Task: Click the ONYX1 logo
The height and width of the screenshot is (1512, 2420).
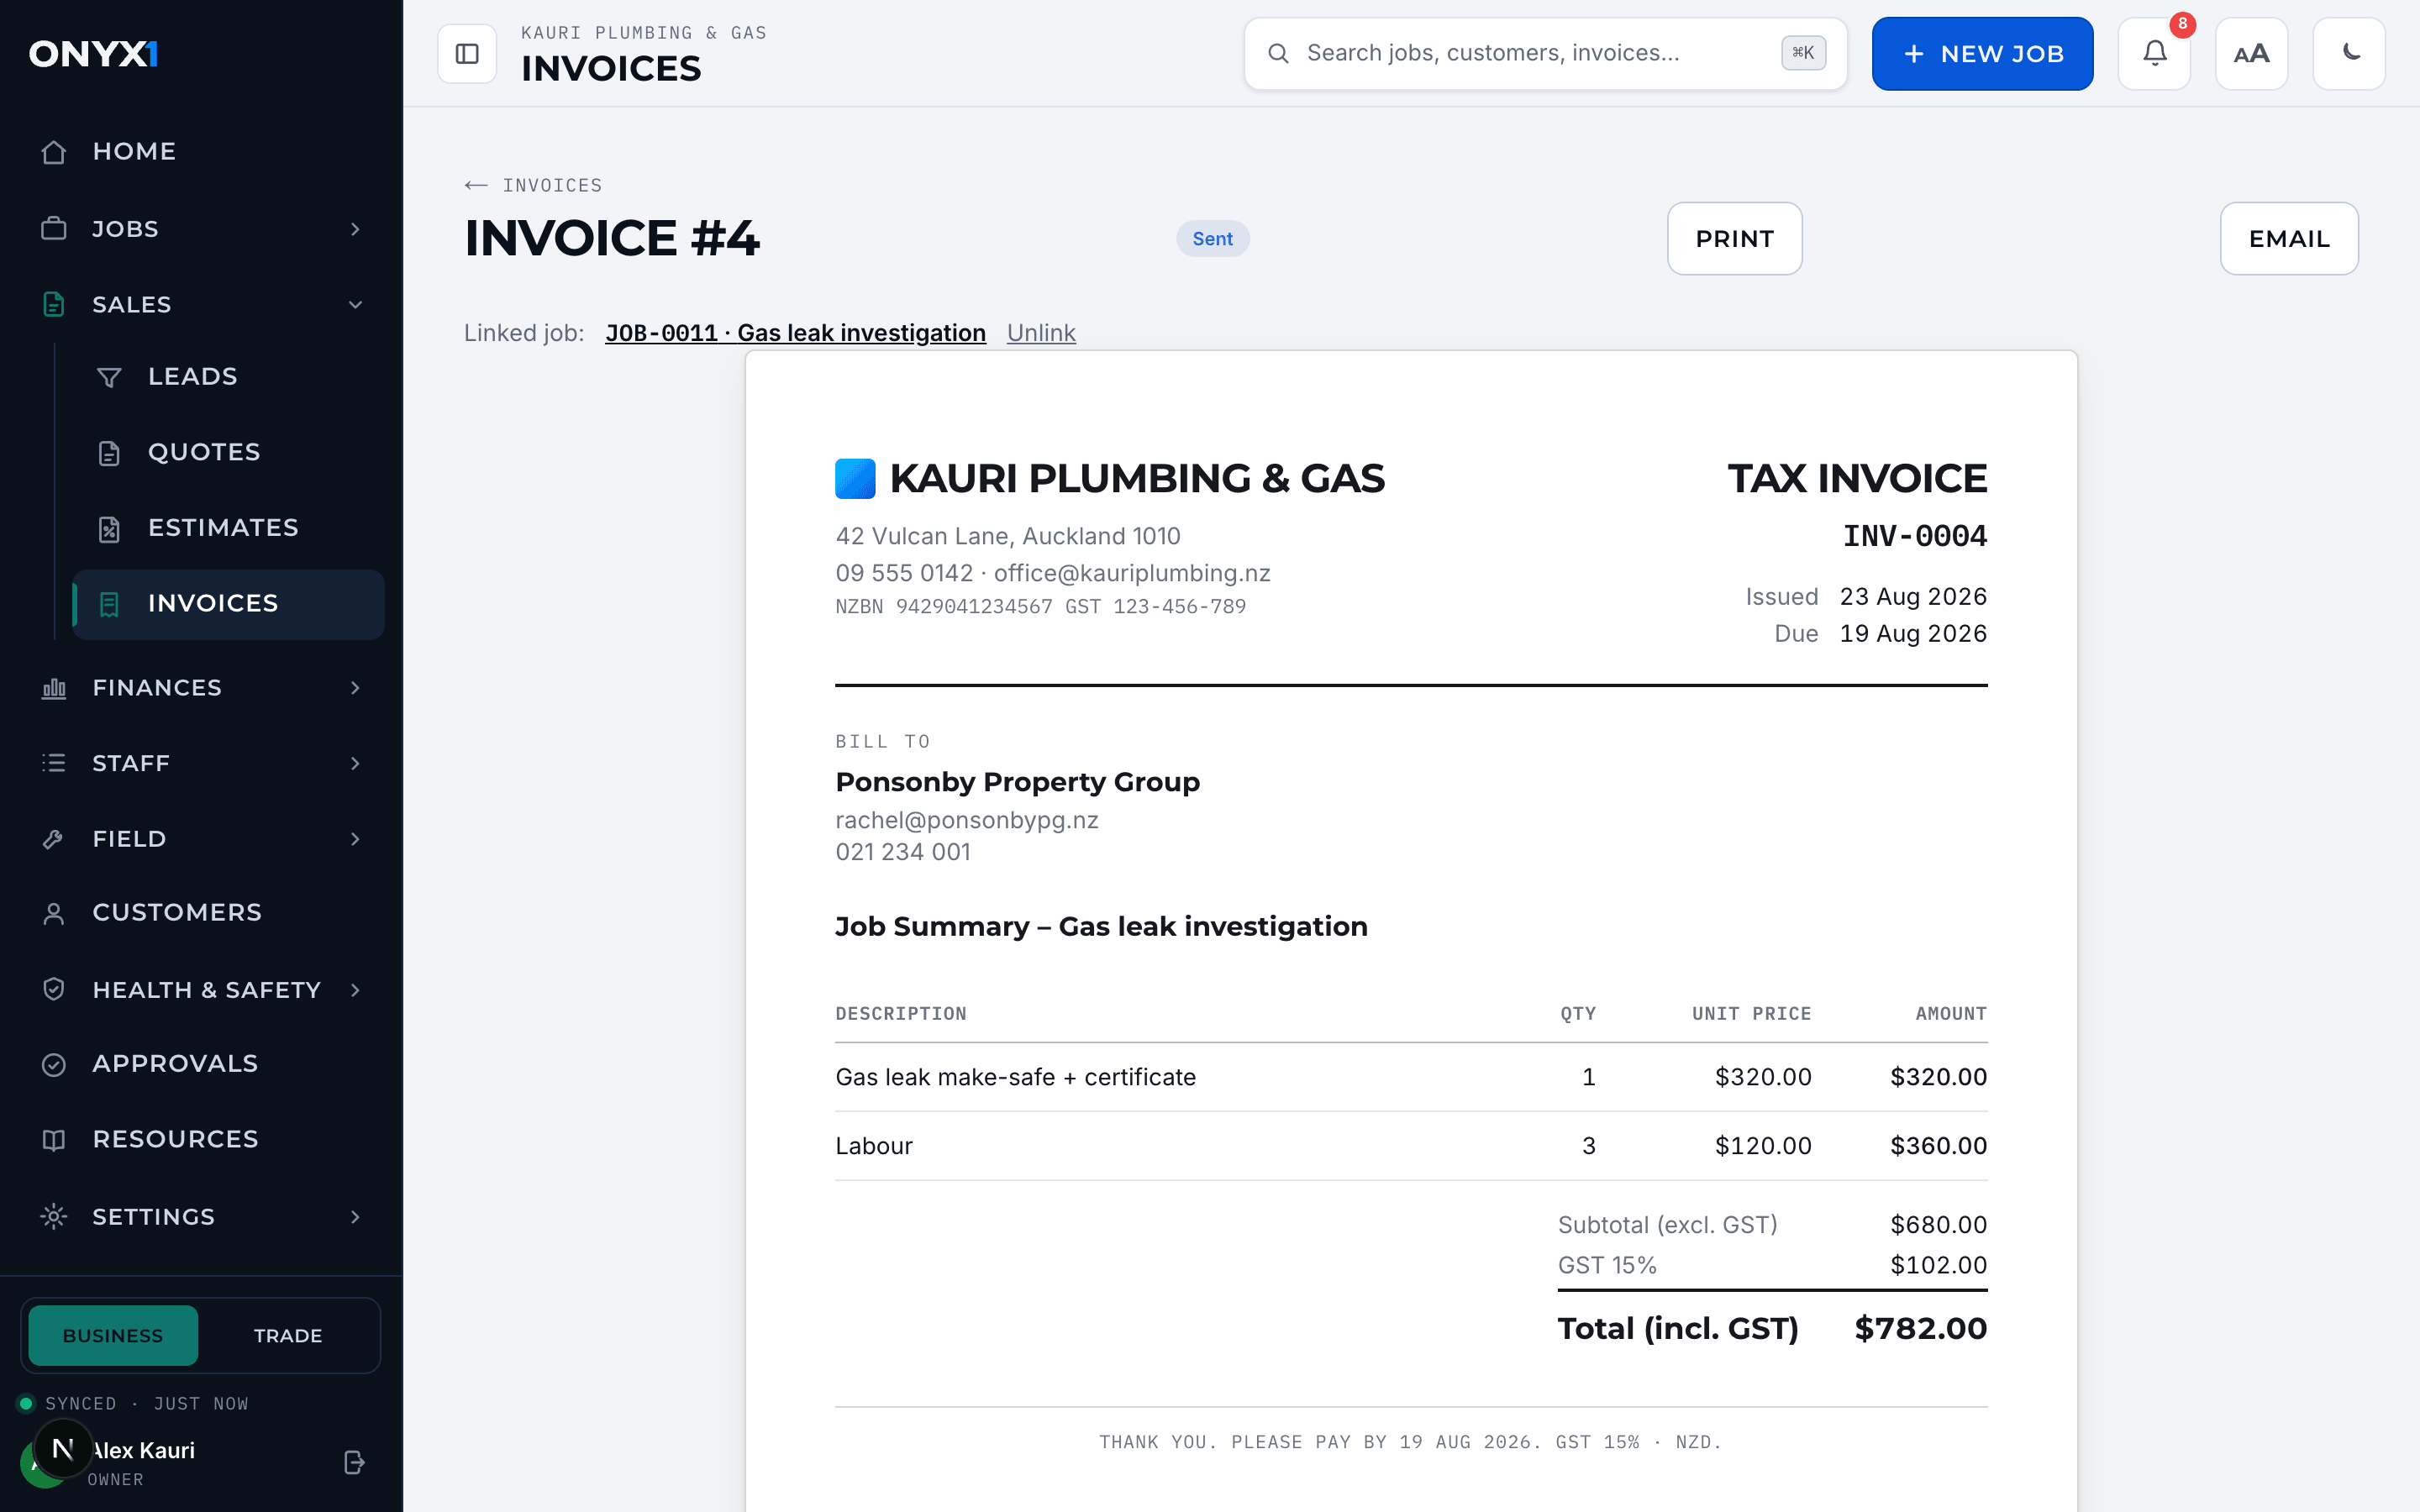Action: (94, 54)
